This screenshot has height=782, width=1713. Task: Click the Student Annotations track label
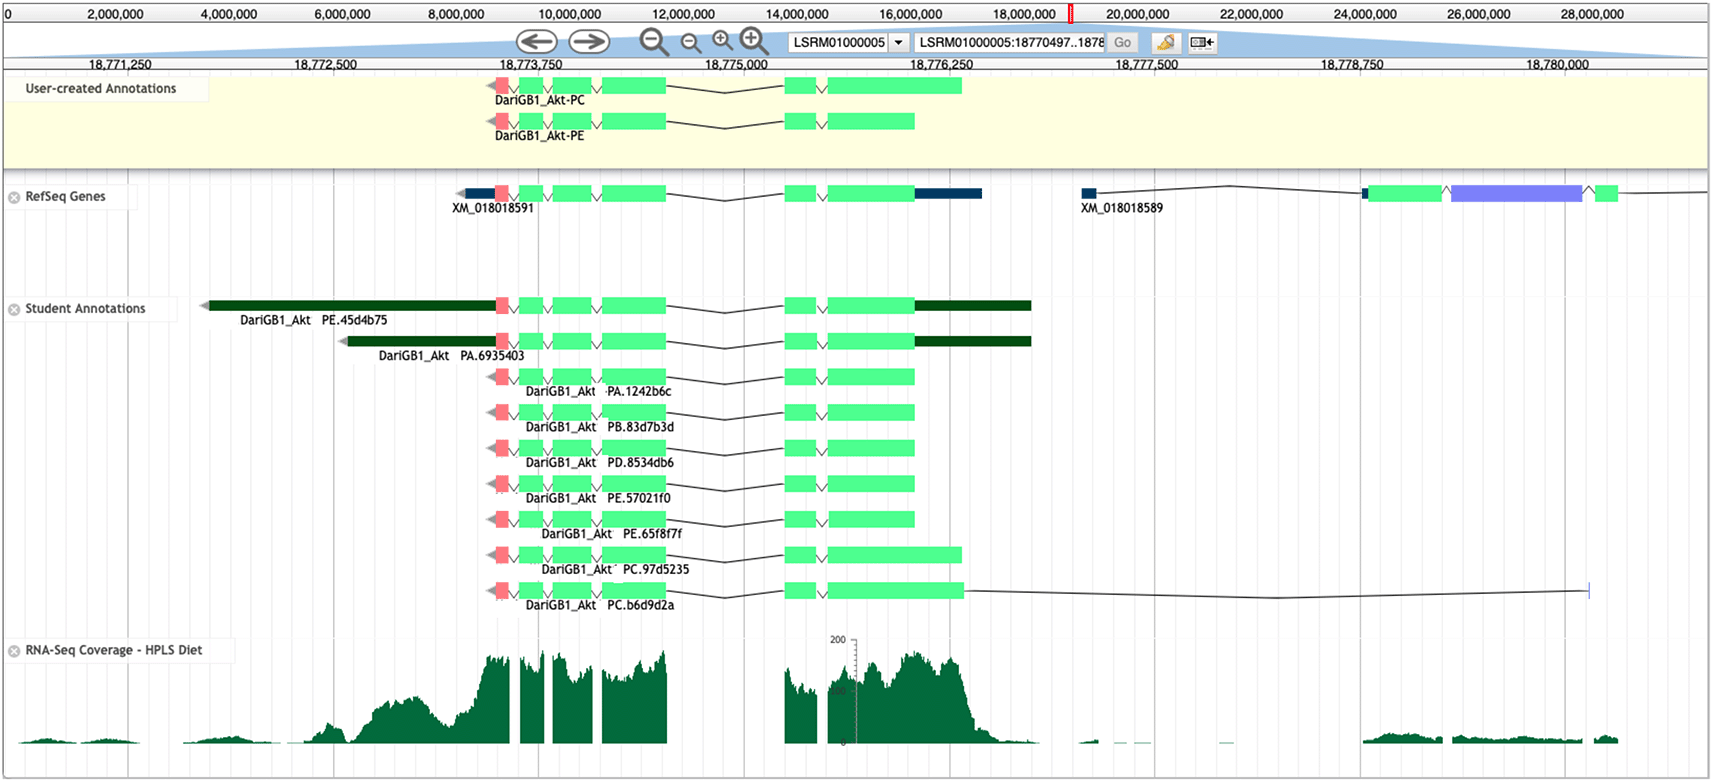point(86,309)
